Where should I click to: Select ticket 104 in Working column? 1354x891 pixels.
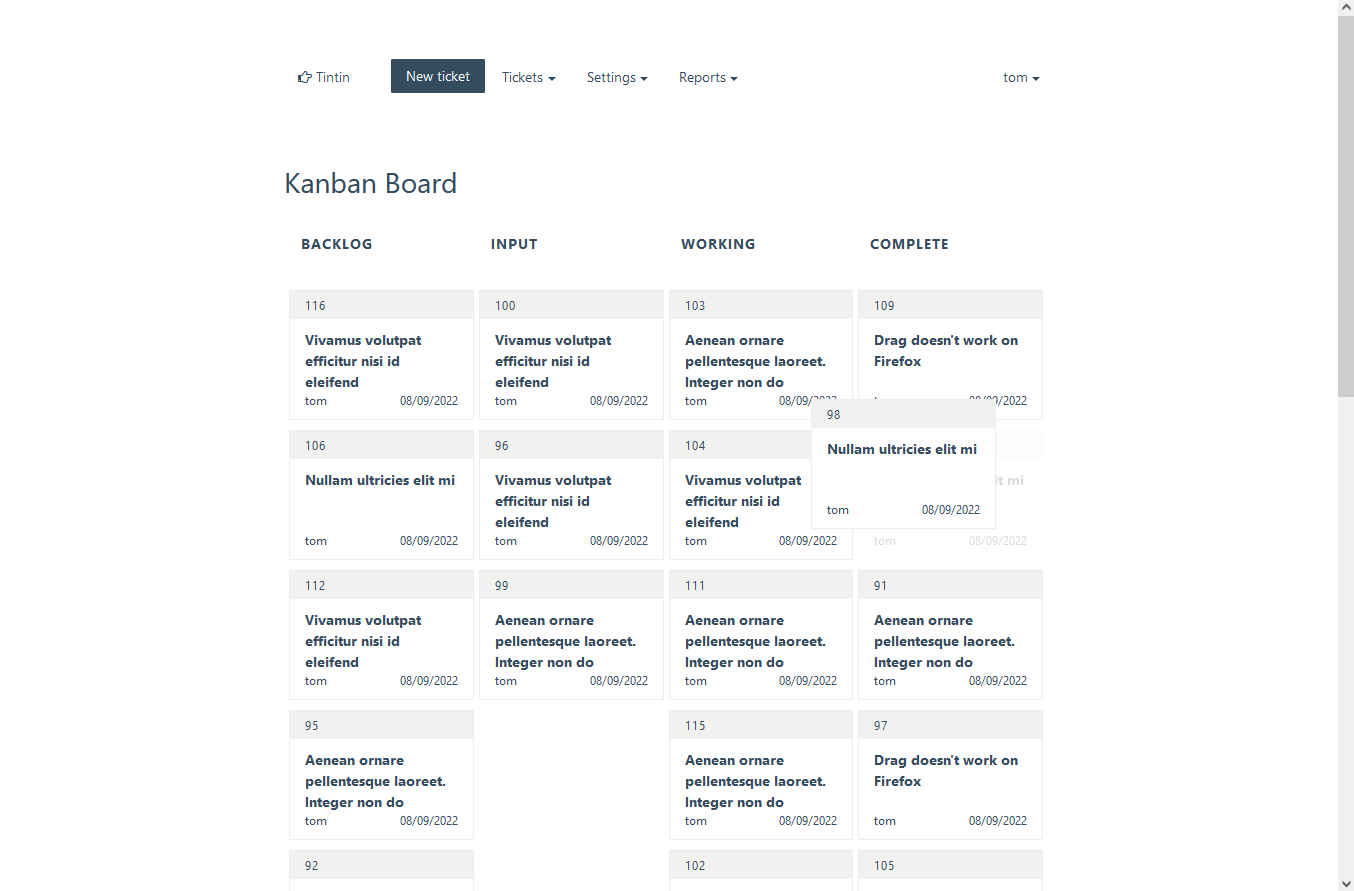(740, 500)
